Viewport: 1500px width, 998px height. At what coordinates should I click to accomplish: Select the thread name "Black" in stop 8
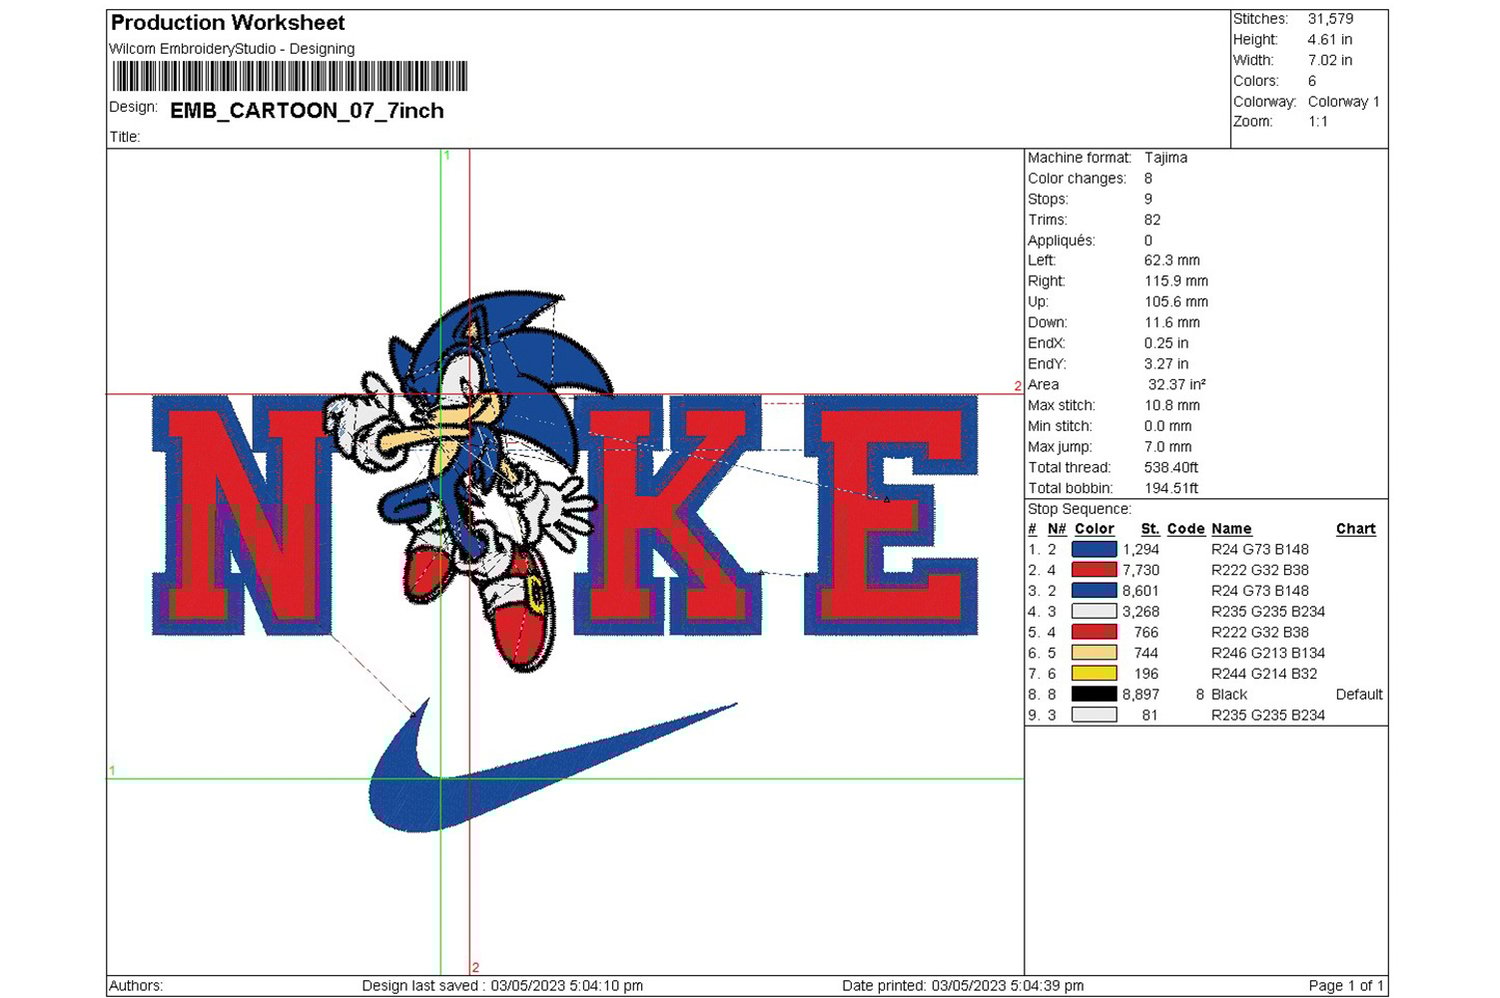[x=1229, y=695]
